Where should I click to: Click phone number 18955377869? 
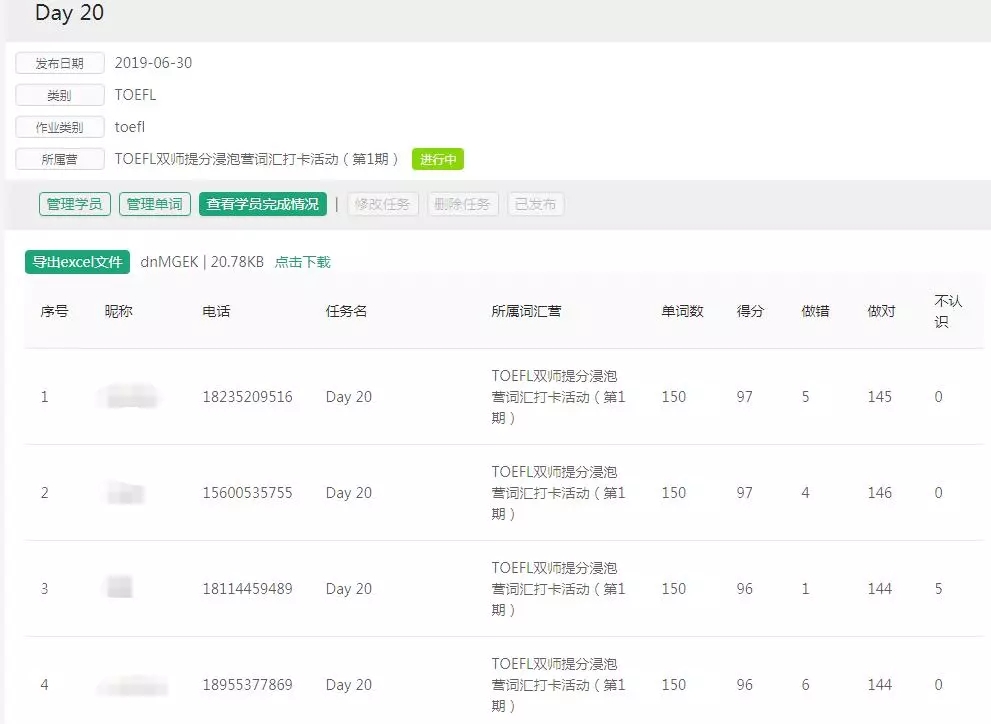[247, 685]
